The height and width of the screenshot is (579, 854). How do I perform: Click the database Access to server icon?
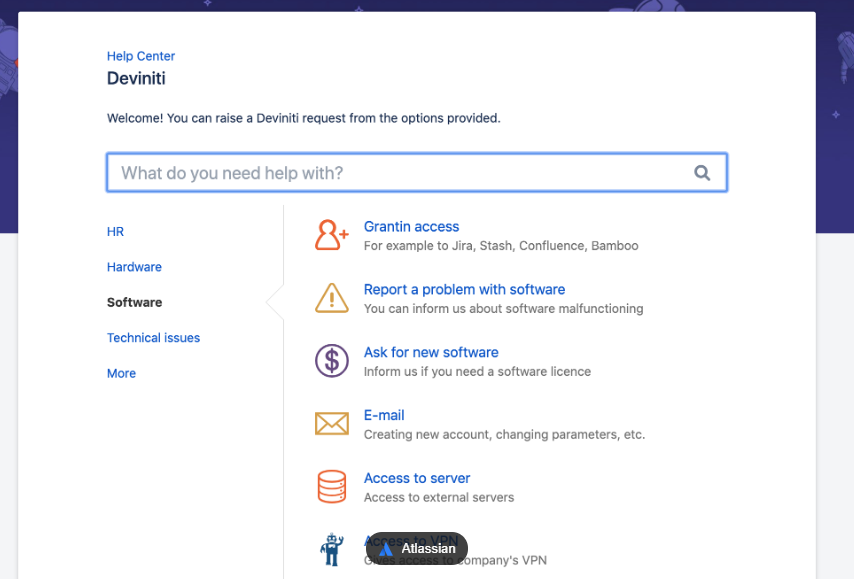click(x=331, y=486)
